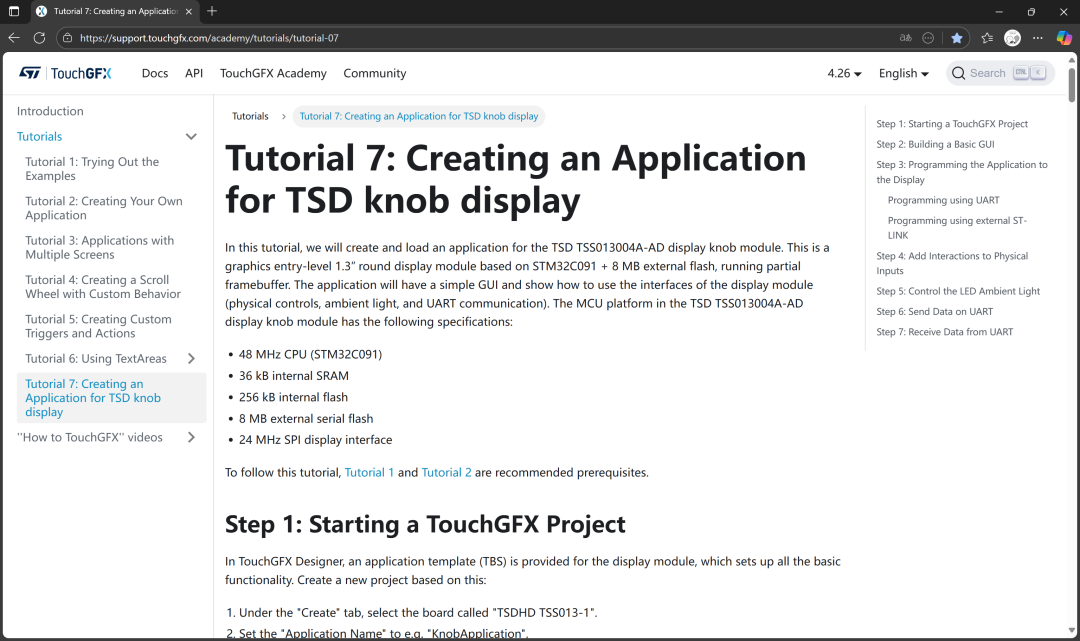The image size is (1080, 641).
Task: Expand the Tutorial 6: Using TextAreas item
Action: coord(191,359)
